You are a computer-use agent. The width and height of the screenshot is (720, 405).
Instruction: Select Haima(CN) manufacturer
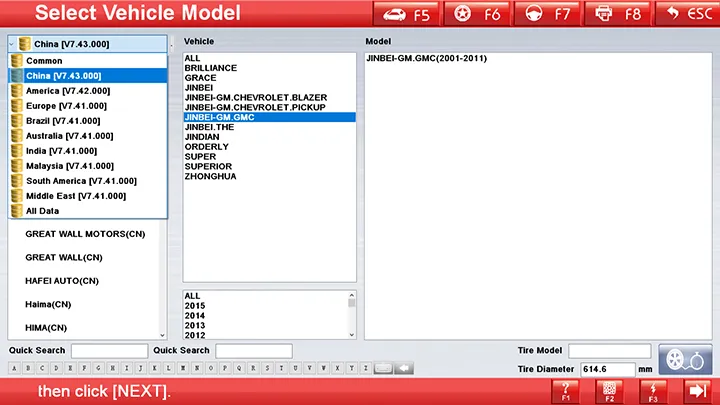[48, 304]
